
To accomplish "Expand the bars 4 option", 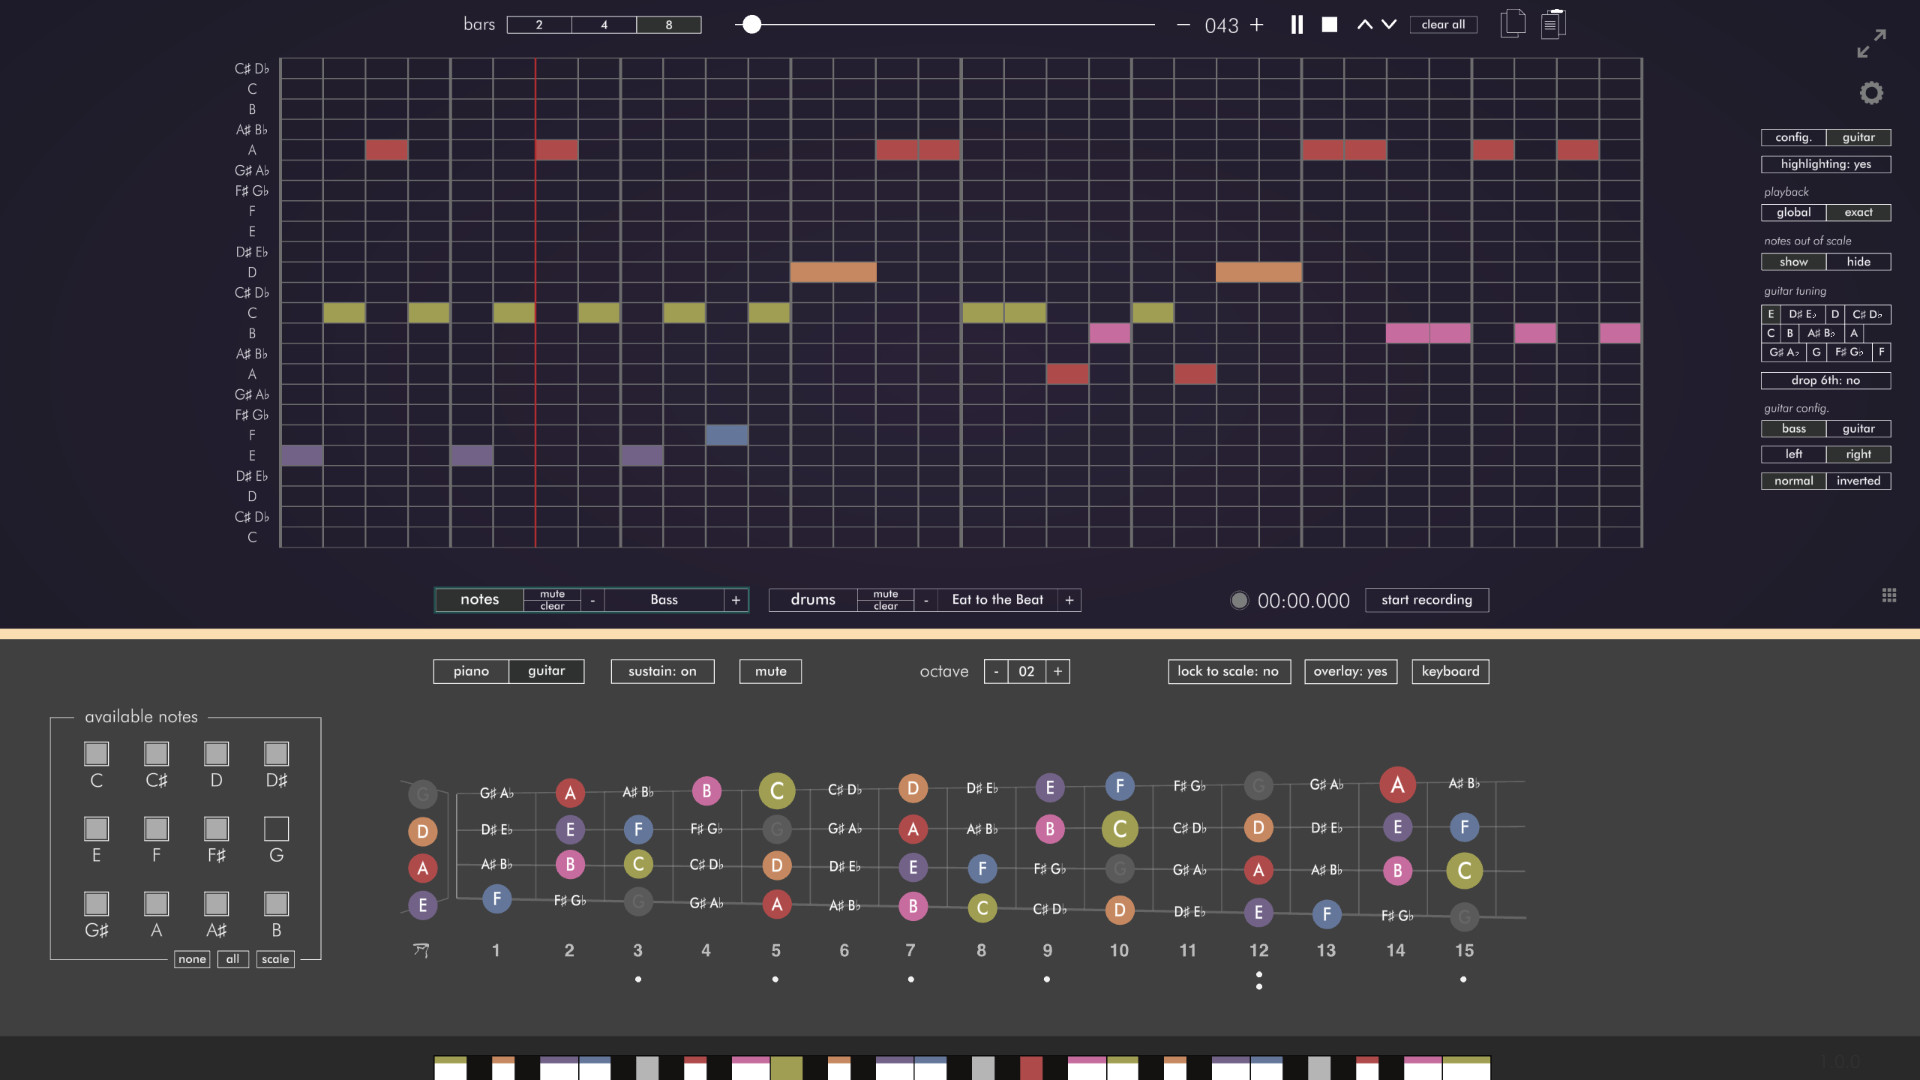I will point(604,25).
